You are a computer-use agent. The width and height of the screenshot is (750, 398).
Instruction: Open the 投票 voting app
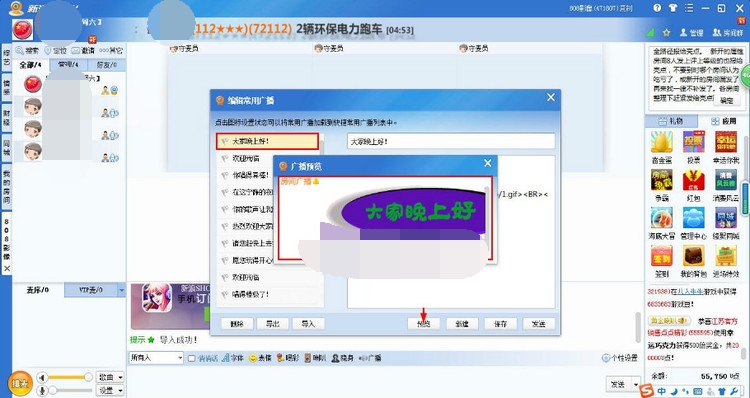tap(694, 142)
